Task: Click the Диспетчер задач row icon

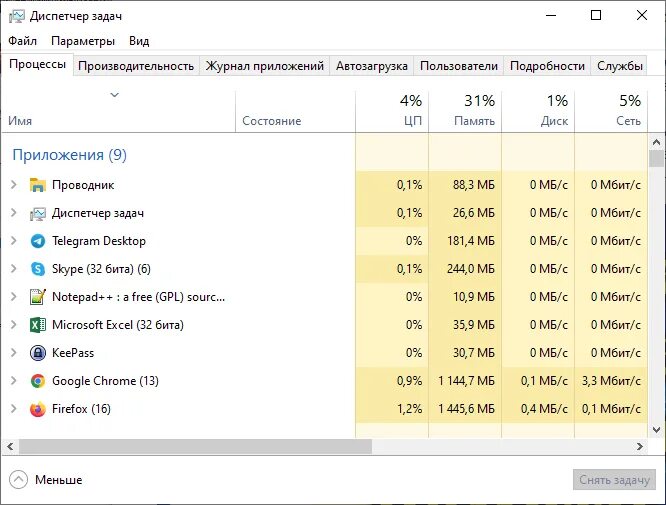Action: coord(37,213)
